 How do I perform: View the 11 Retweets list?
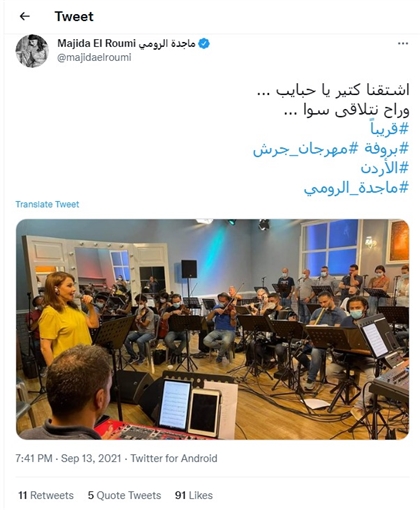tap(46, 495)
